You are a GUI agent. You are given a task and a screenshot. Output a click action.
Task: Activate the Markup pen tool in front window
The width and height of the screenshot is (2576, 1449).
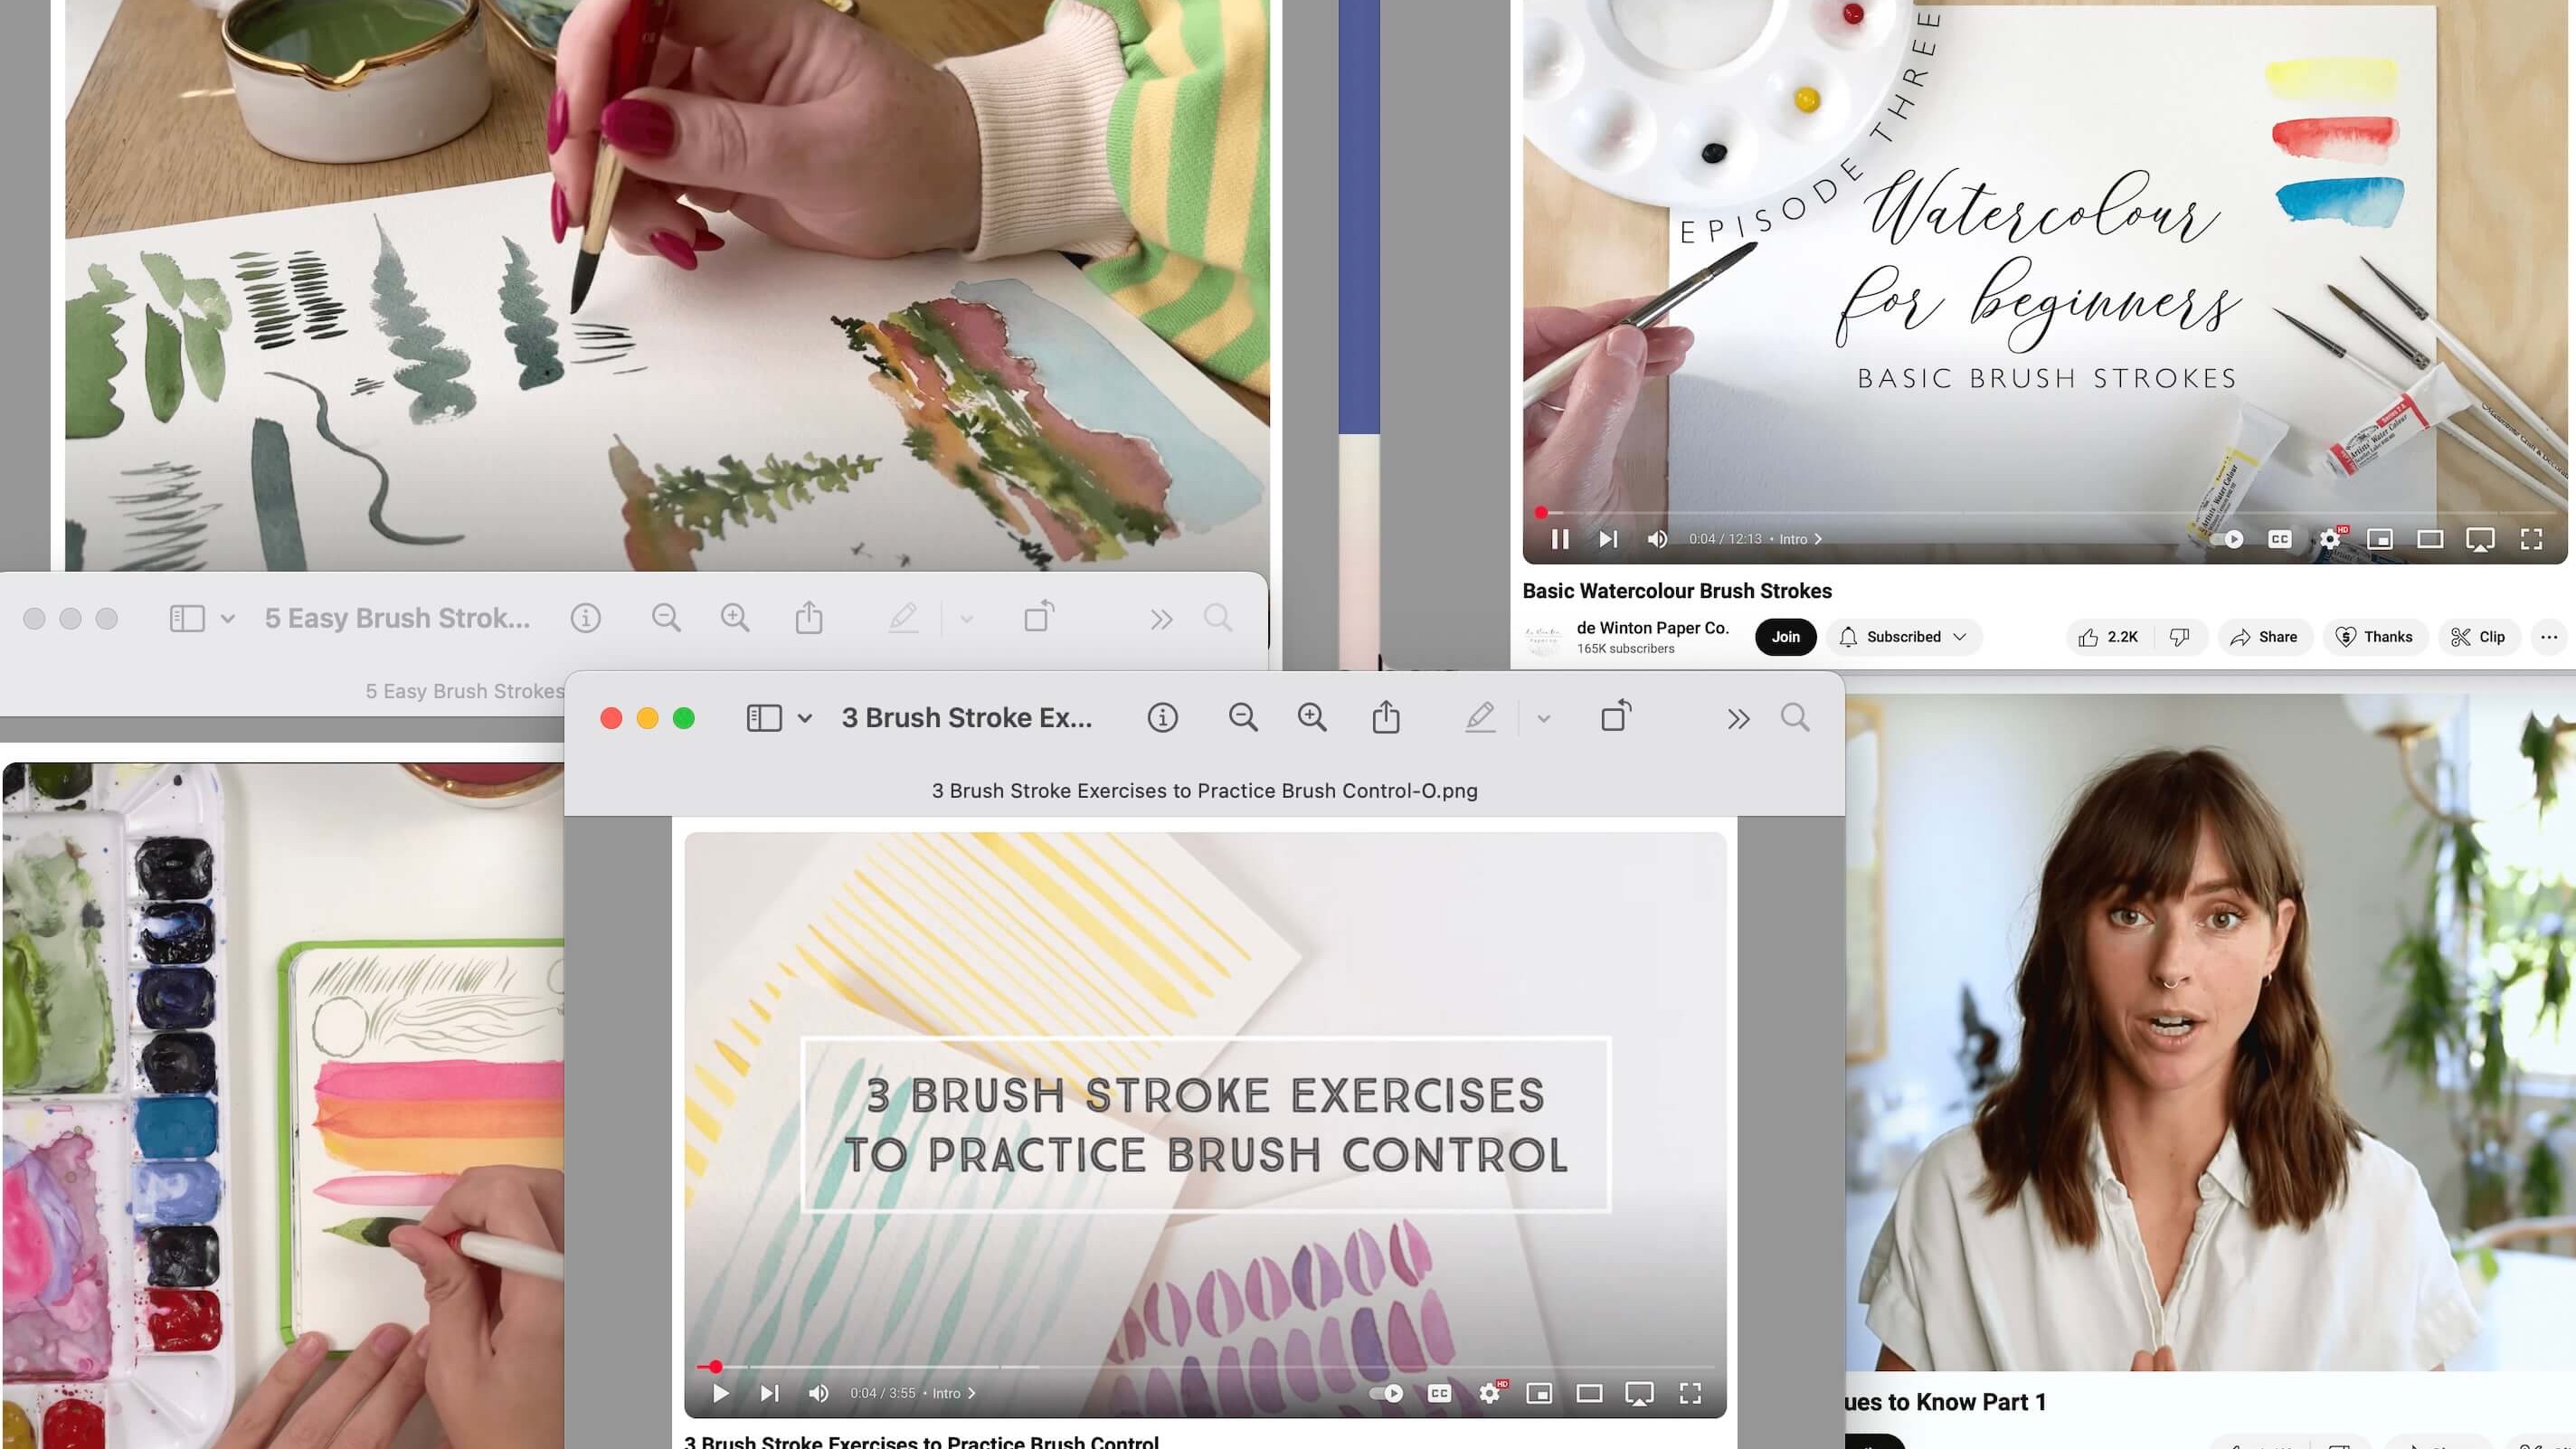click(1480, 717)
